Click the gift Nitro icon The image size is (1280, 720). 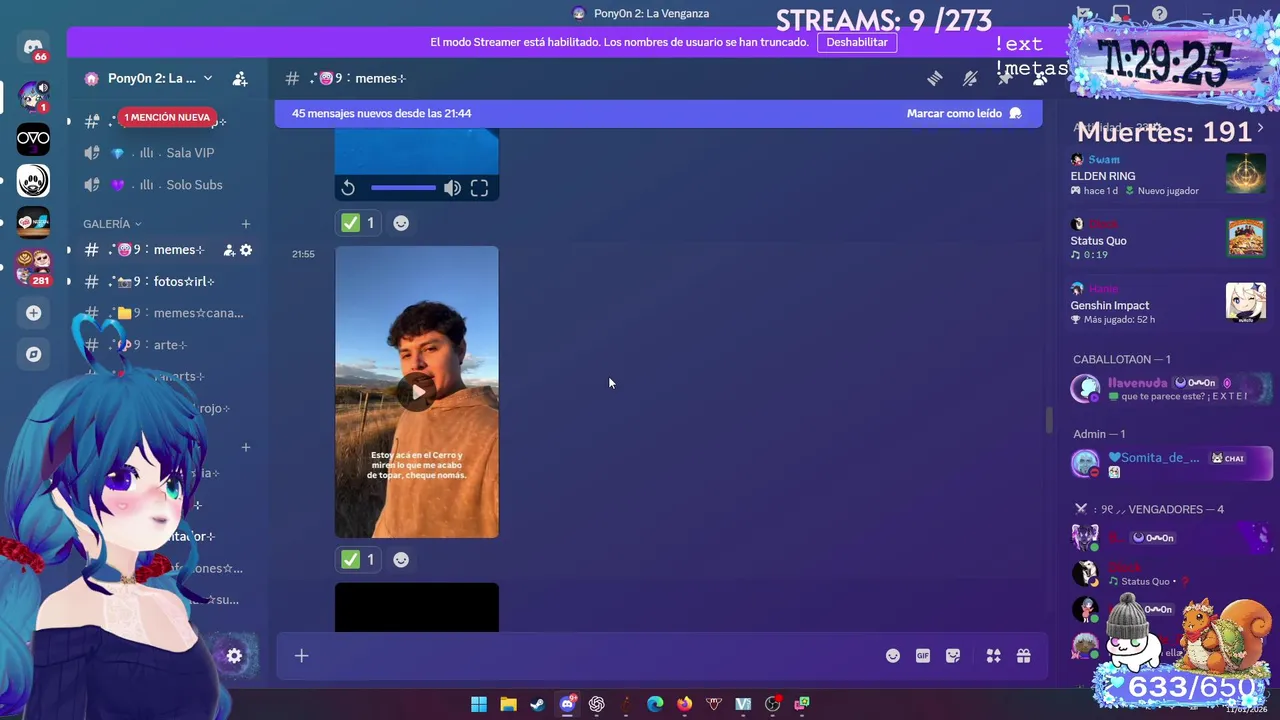click(x=1023, y=656)
